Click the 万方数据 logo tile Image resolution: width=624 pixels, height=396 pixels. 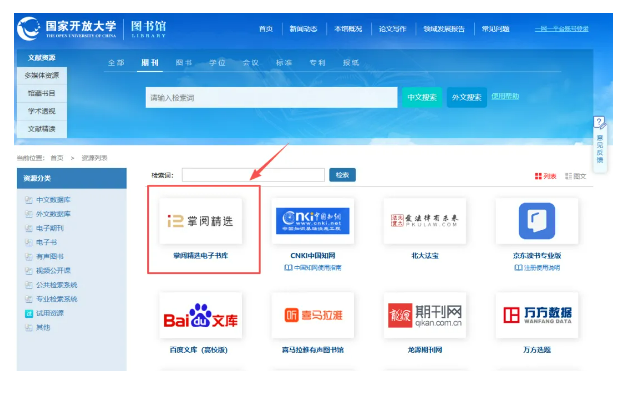(x=537, y=316)
